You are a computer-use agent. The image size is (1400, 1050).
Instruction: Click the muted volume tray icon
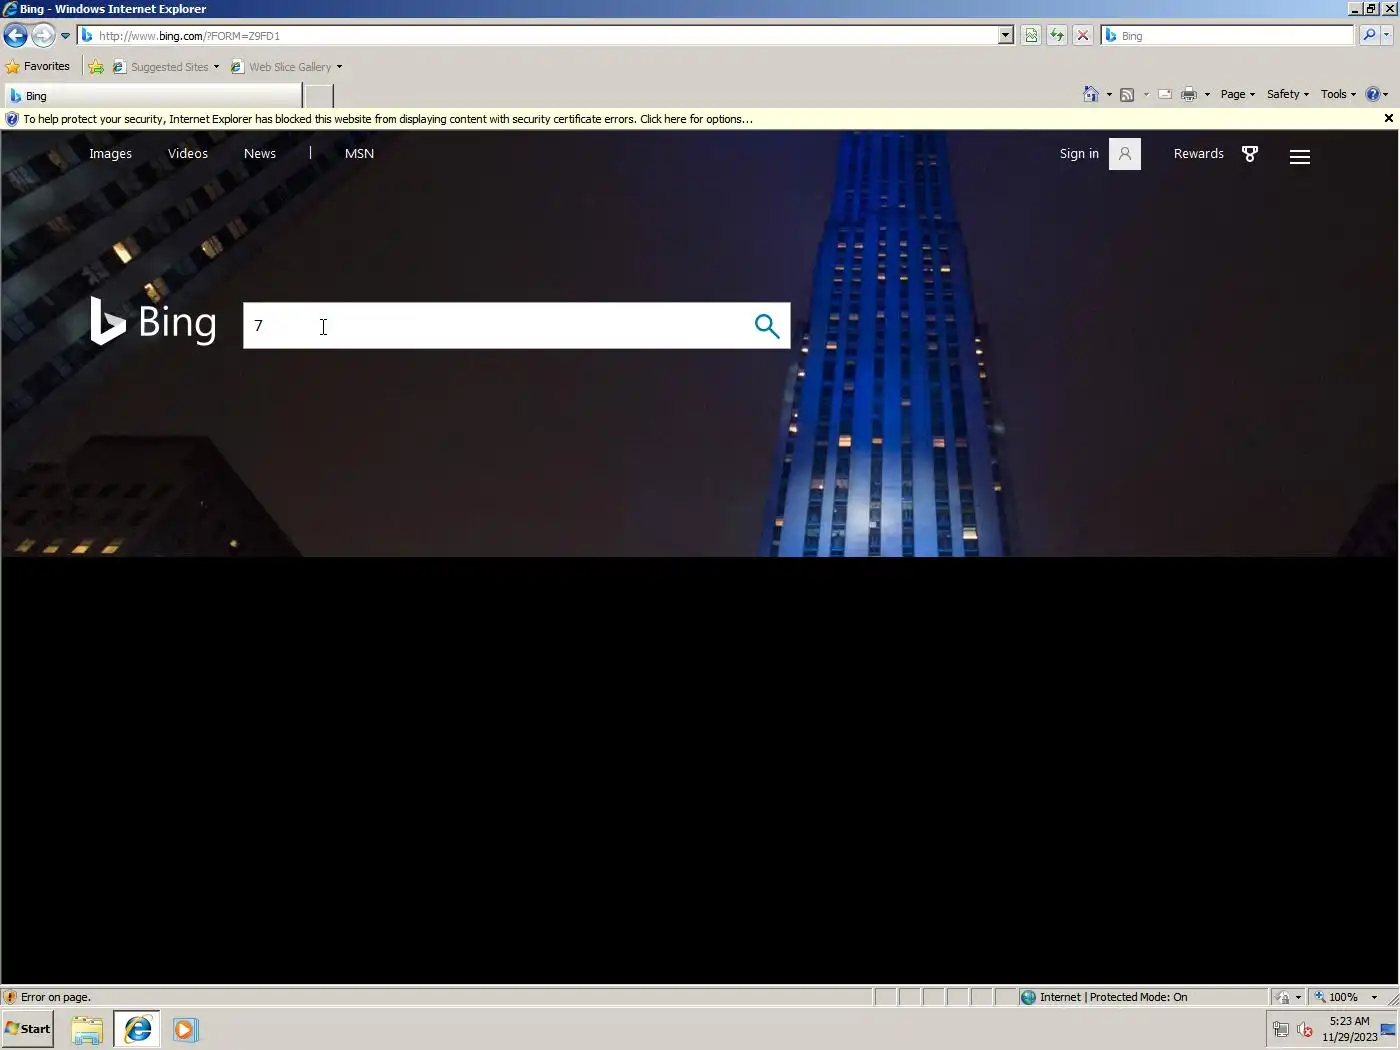pyautogui.click(x=1305, y=1029)
